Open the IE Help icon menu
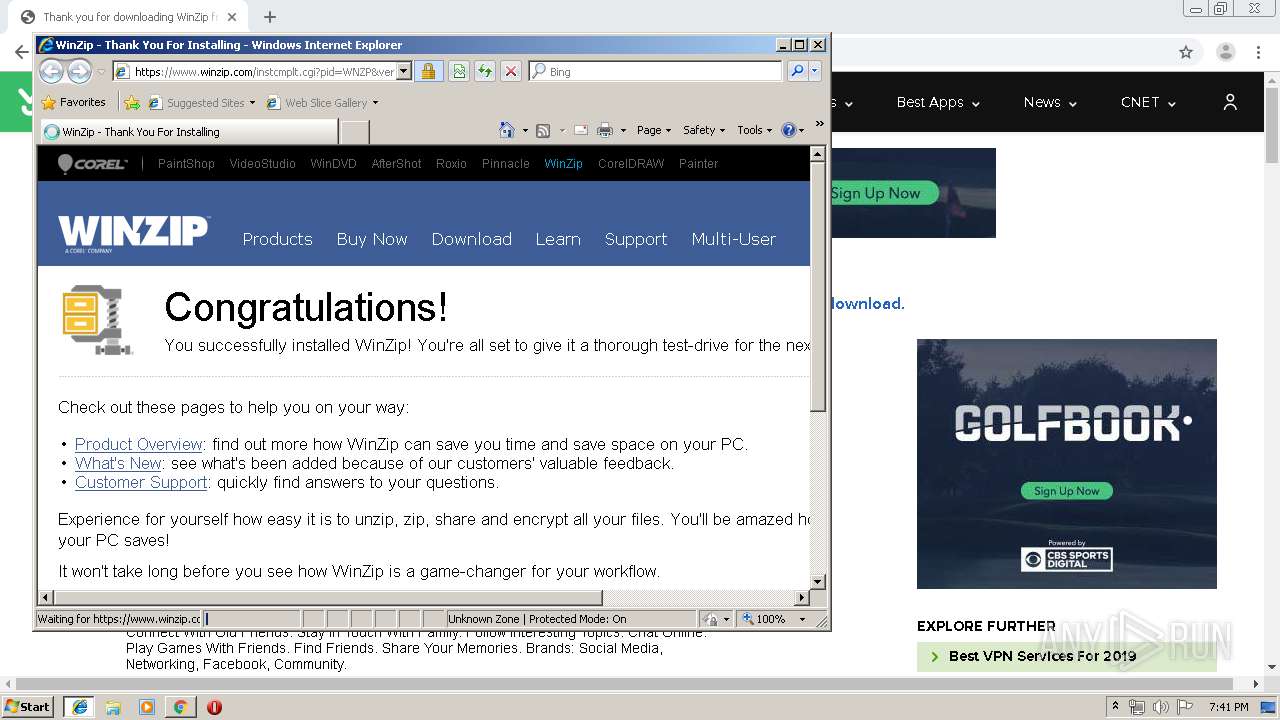1280x720 pixels. pyautogui.click(x=792, y=130)
